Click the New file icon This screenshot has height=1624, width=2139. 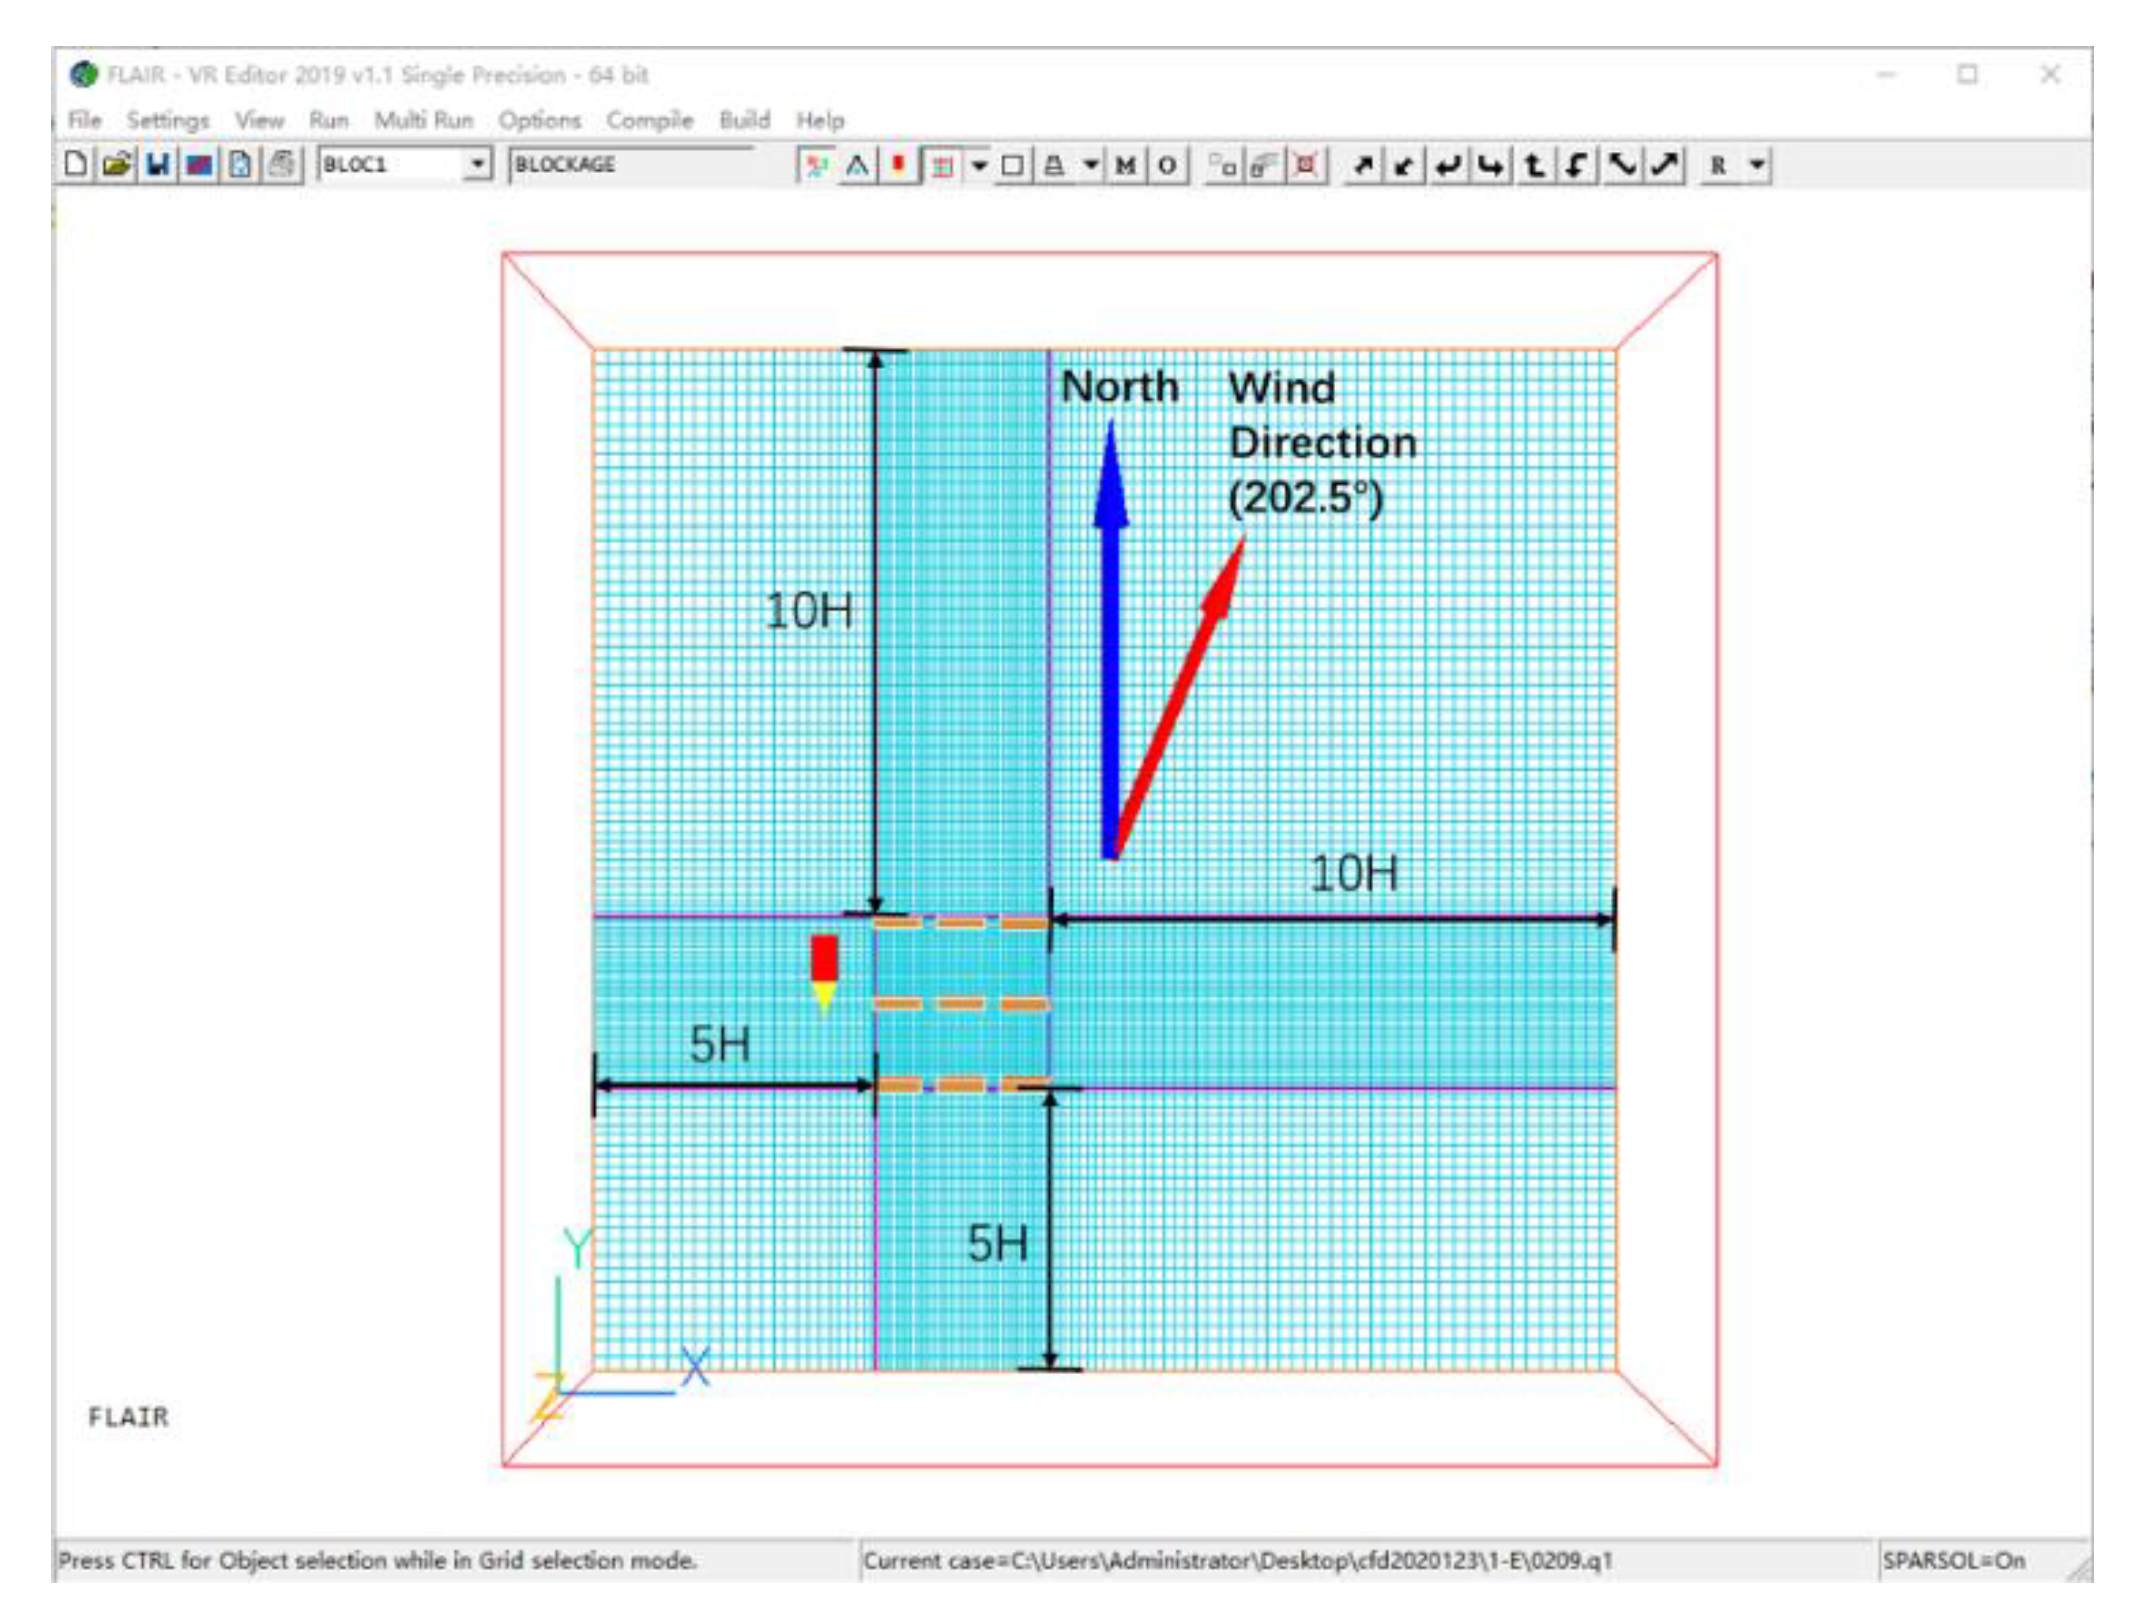point(75,165)
